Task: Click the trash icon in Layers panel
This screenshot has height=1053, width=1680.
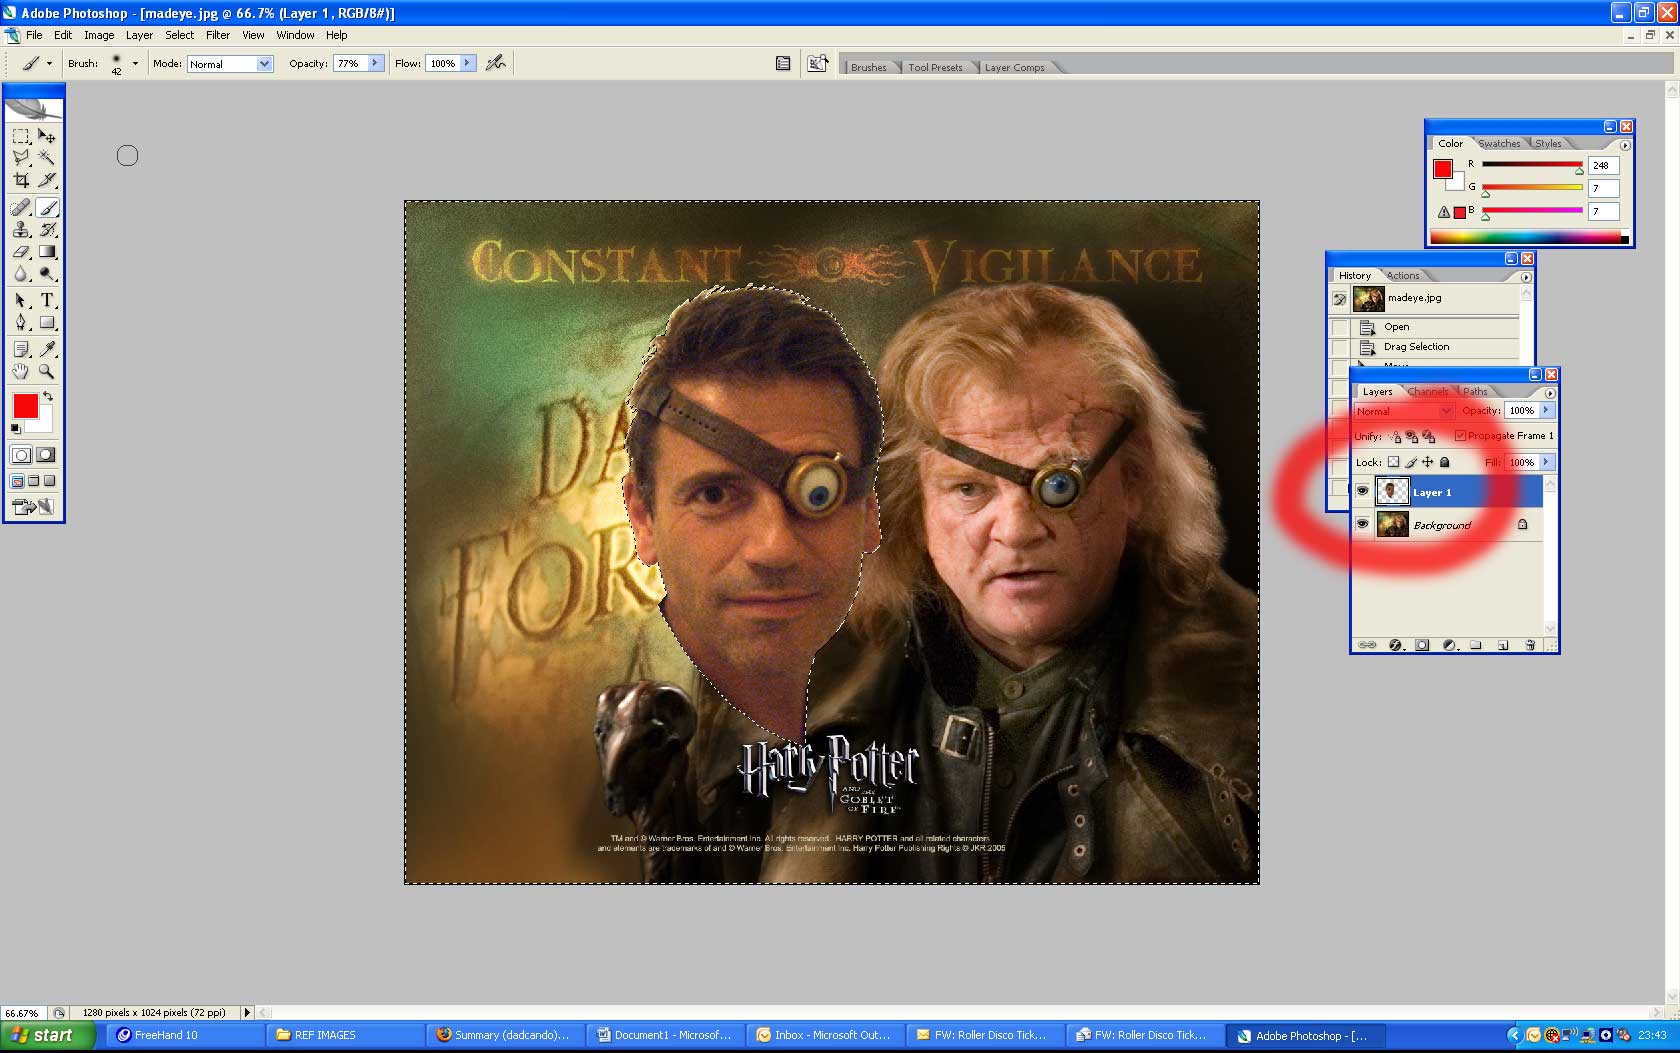Action: 1530,645
